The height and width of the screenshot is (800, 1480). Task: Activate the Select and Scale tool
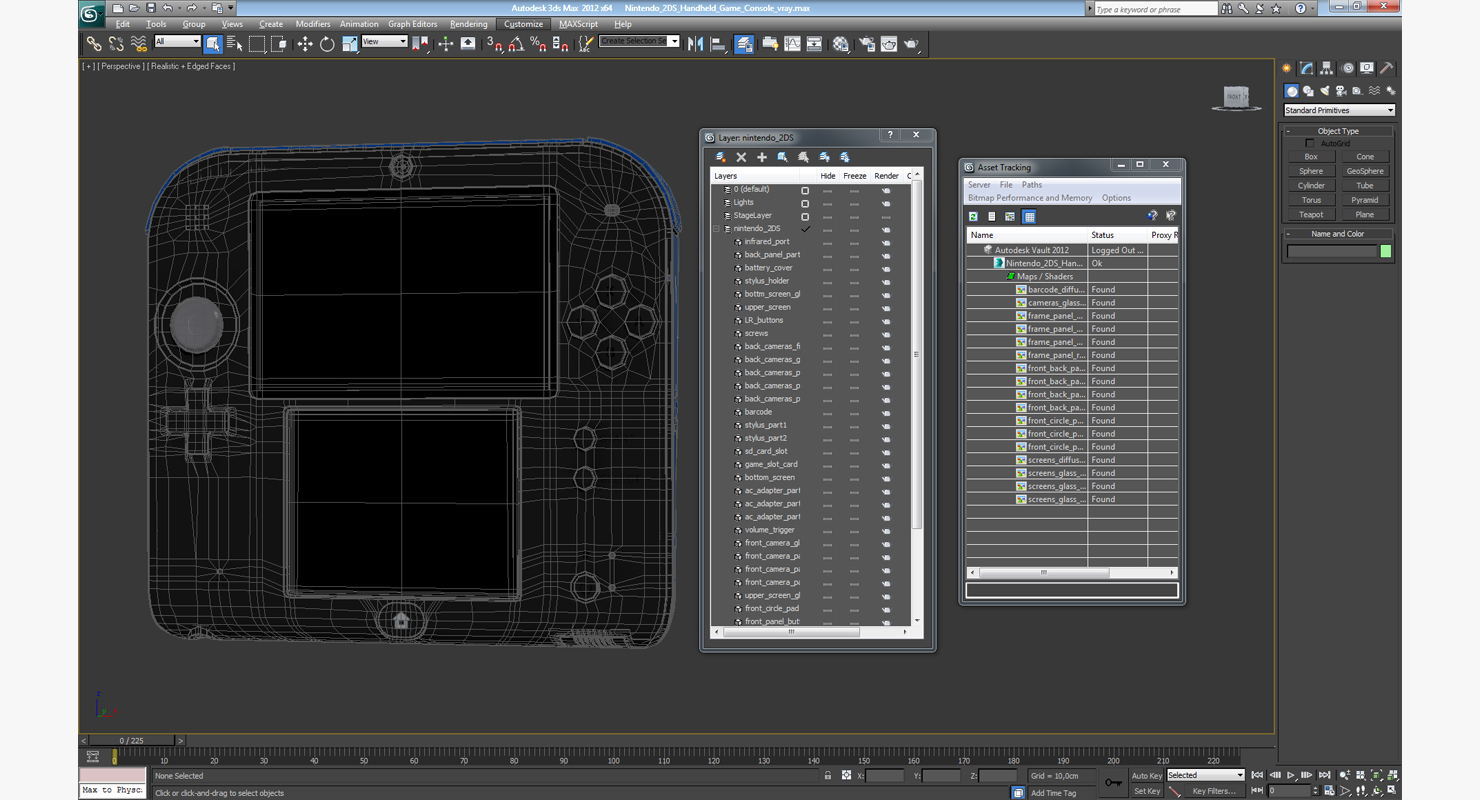point(349,44)
